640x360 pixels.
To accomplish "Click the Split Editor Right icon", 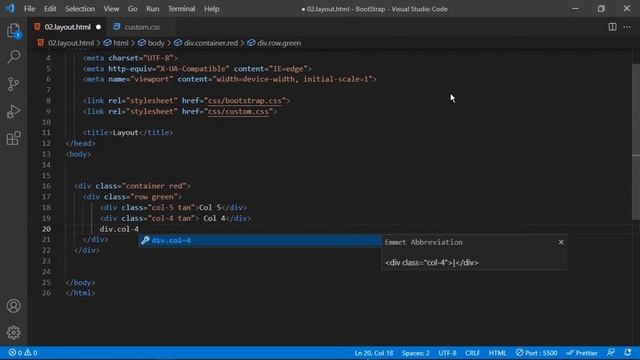I will [612, 27].
